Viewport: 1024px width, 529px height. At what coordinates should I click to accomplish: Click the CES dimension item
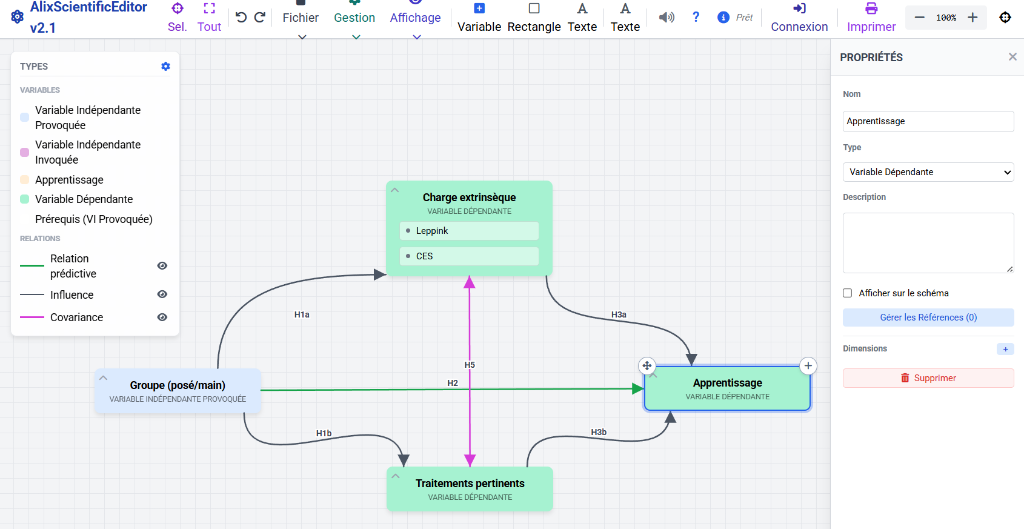pyautogui.click(x=469, y=256)
